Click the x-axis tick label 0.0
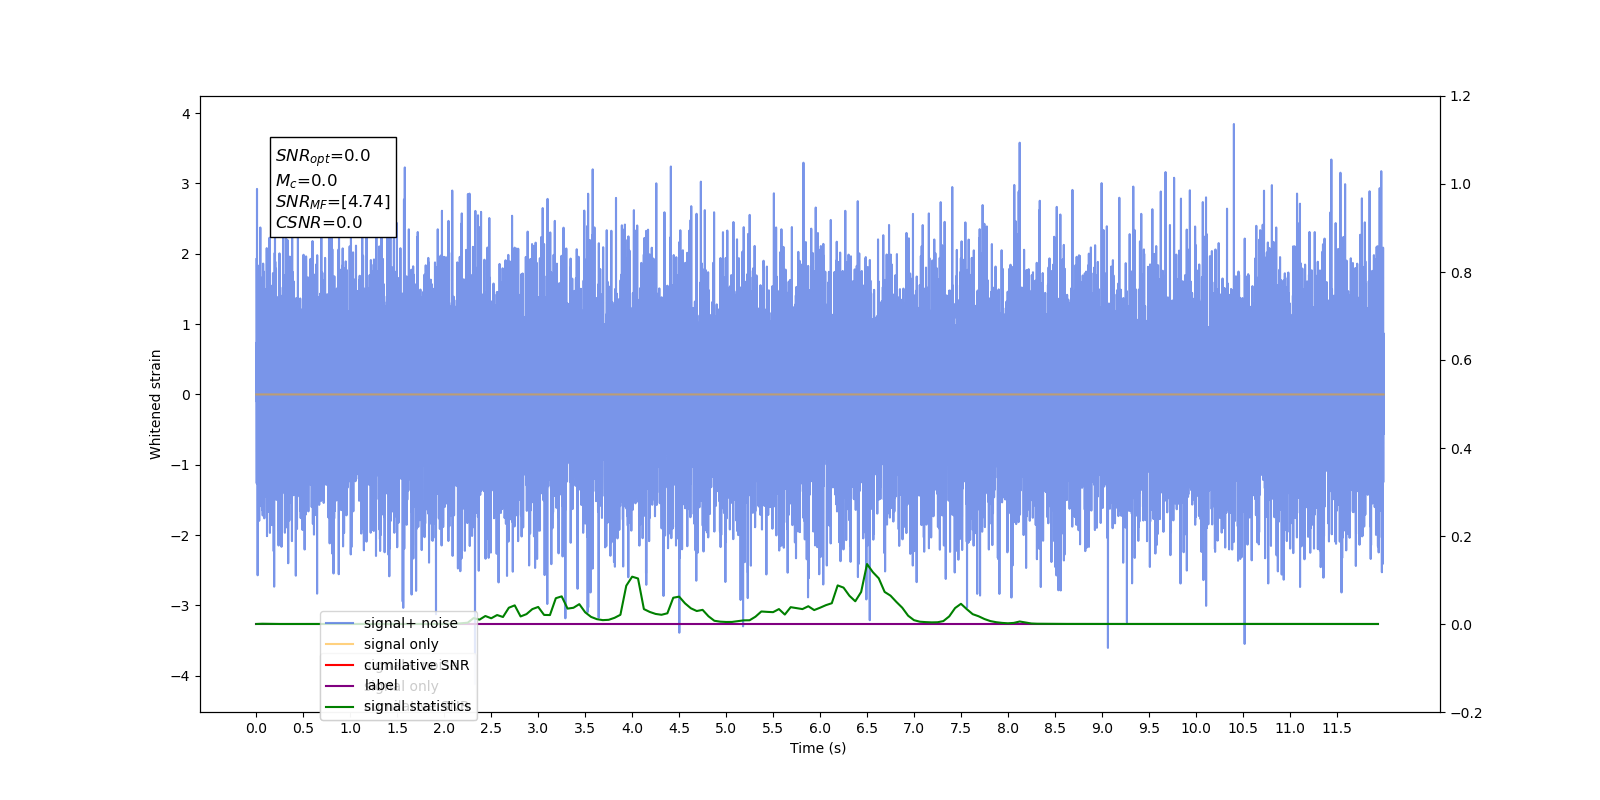The image size is (1600, 800). point(256,728)
